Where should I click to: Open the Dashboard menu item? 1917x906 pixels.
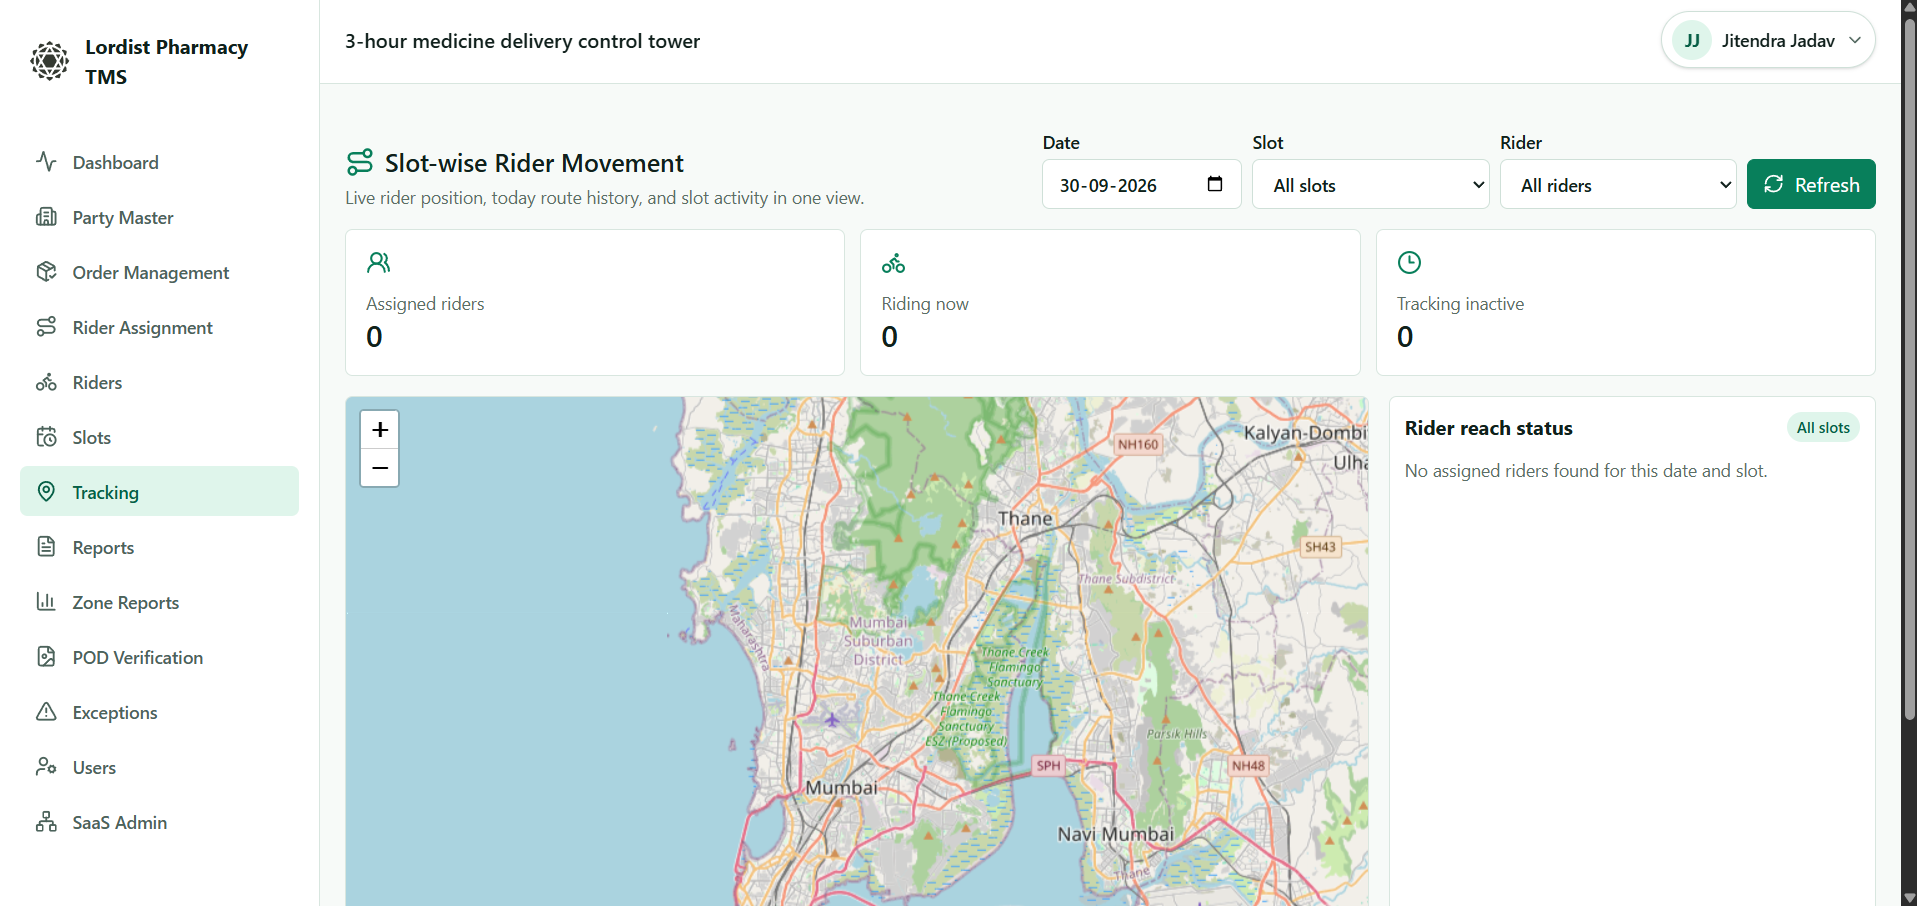tap(159, 162)
